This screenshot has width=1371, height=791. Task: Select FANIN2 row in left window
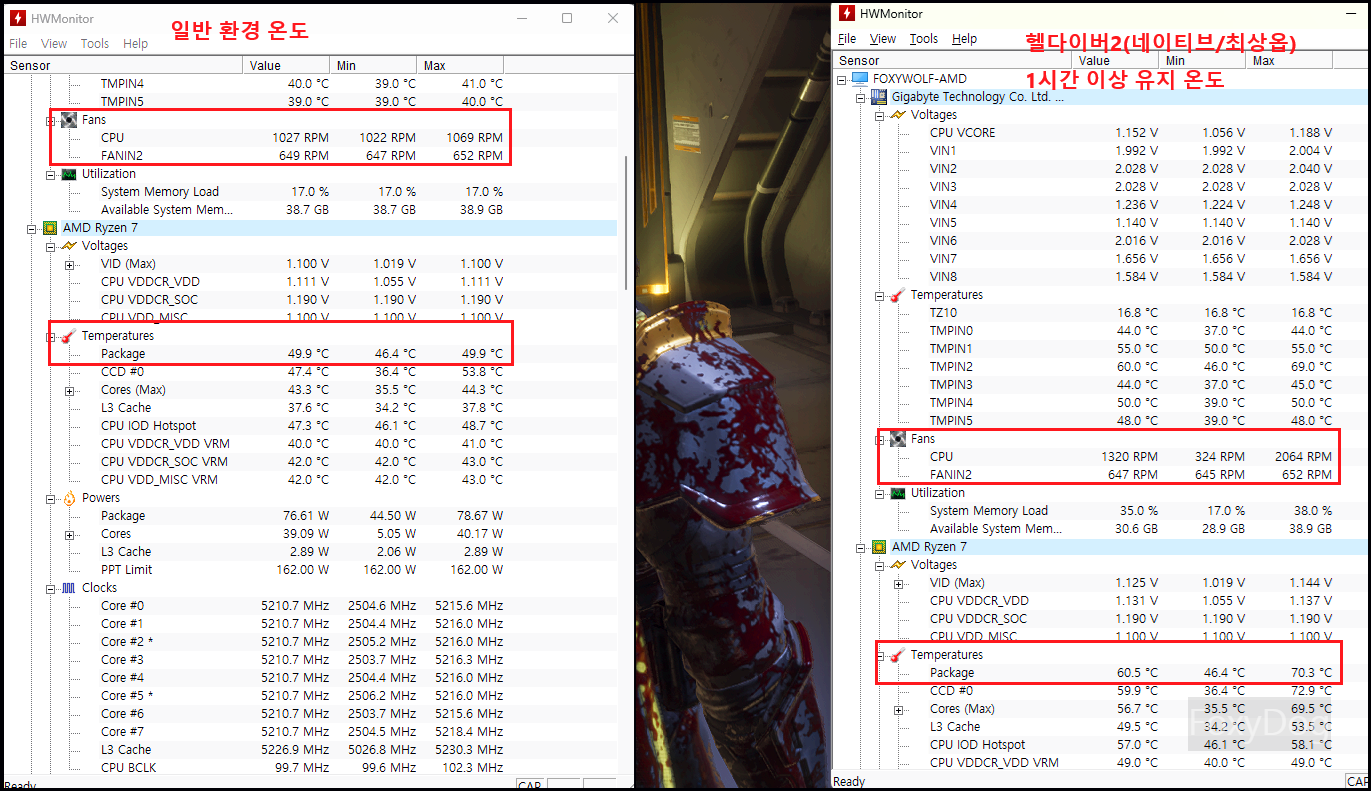310,156
